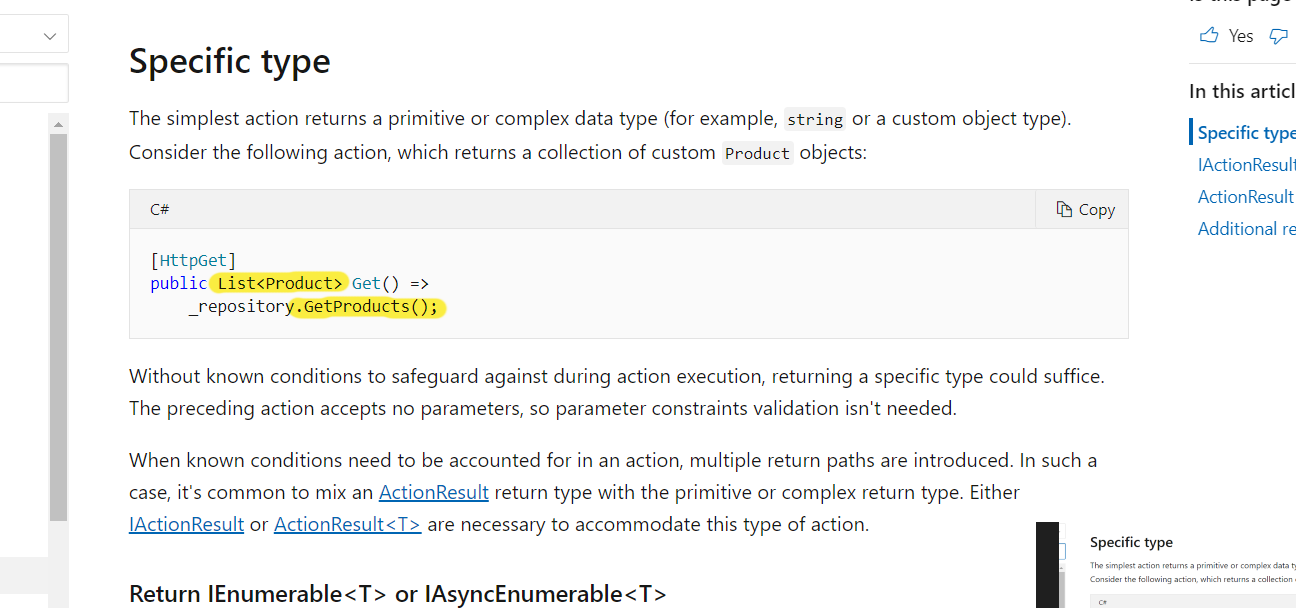This screenshot has width=1296, height=608.
Task: Rate this page helpful with thumbs up
Action: coord(1208,34)
